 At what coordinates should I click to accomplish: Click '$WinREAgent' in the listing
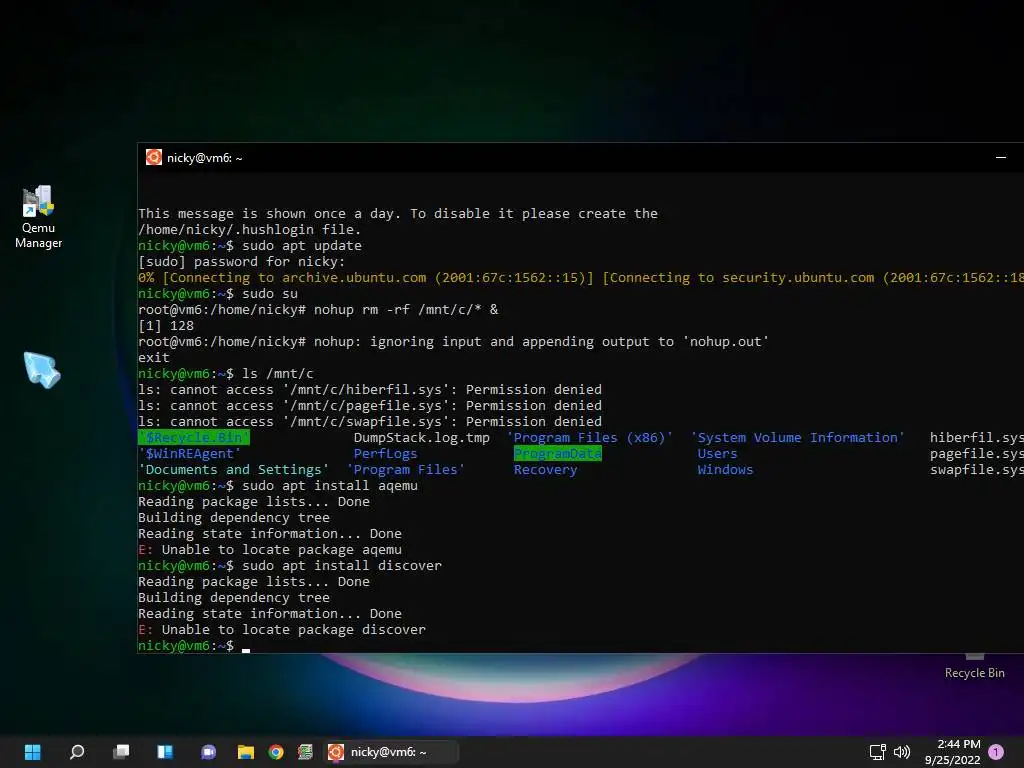(189, 453)
